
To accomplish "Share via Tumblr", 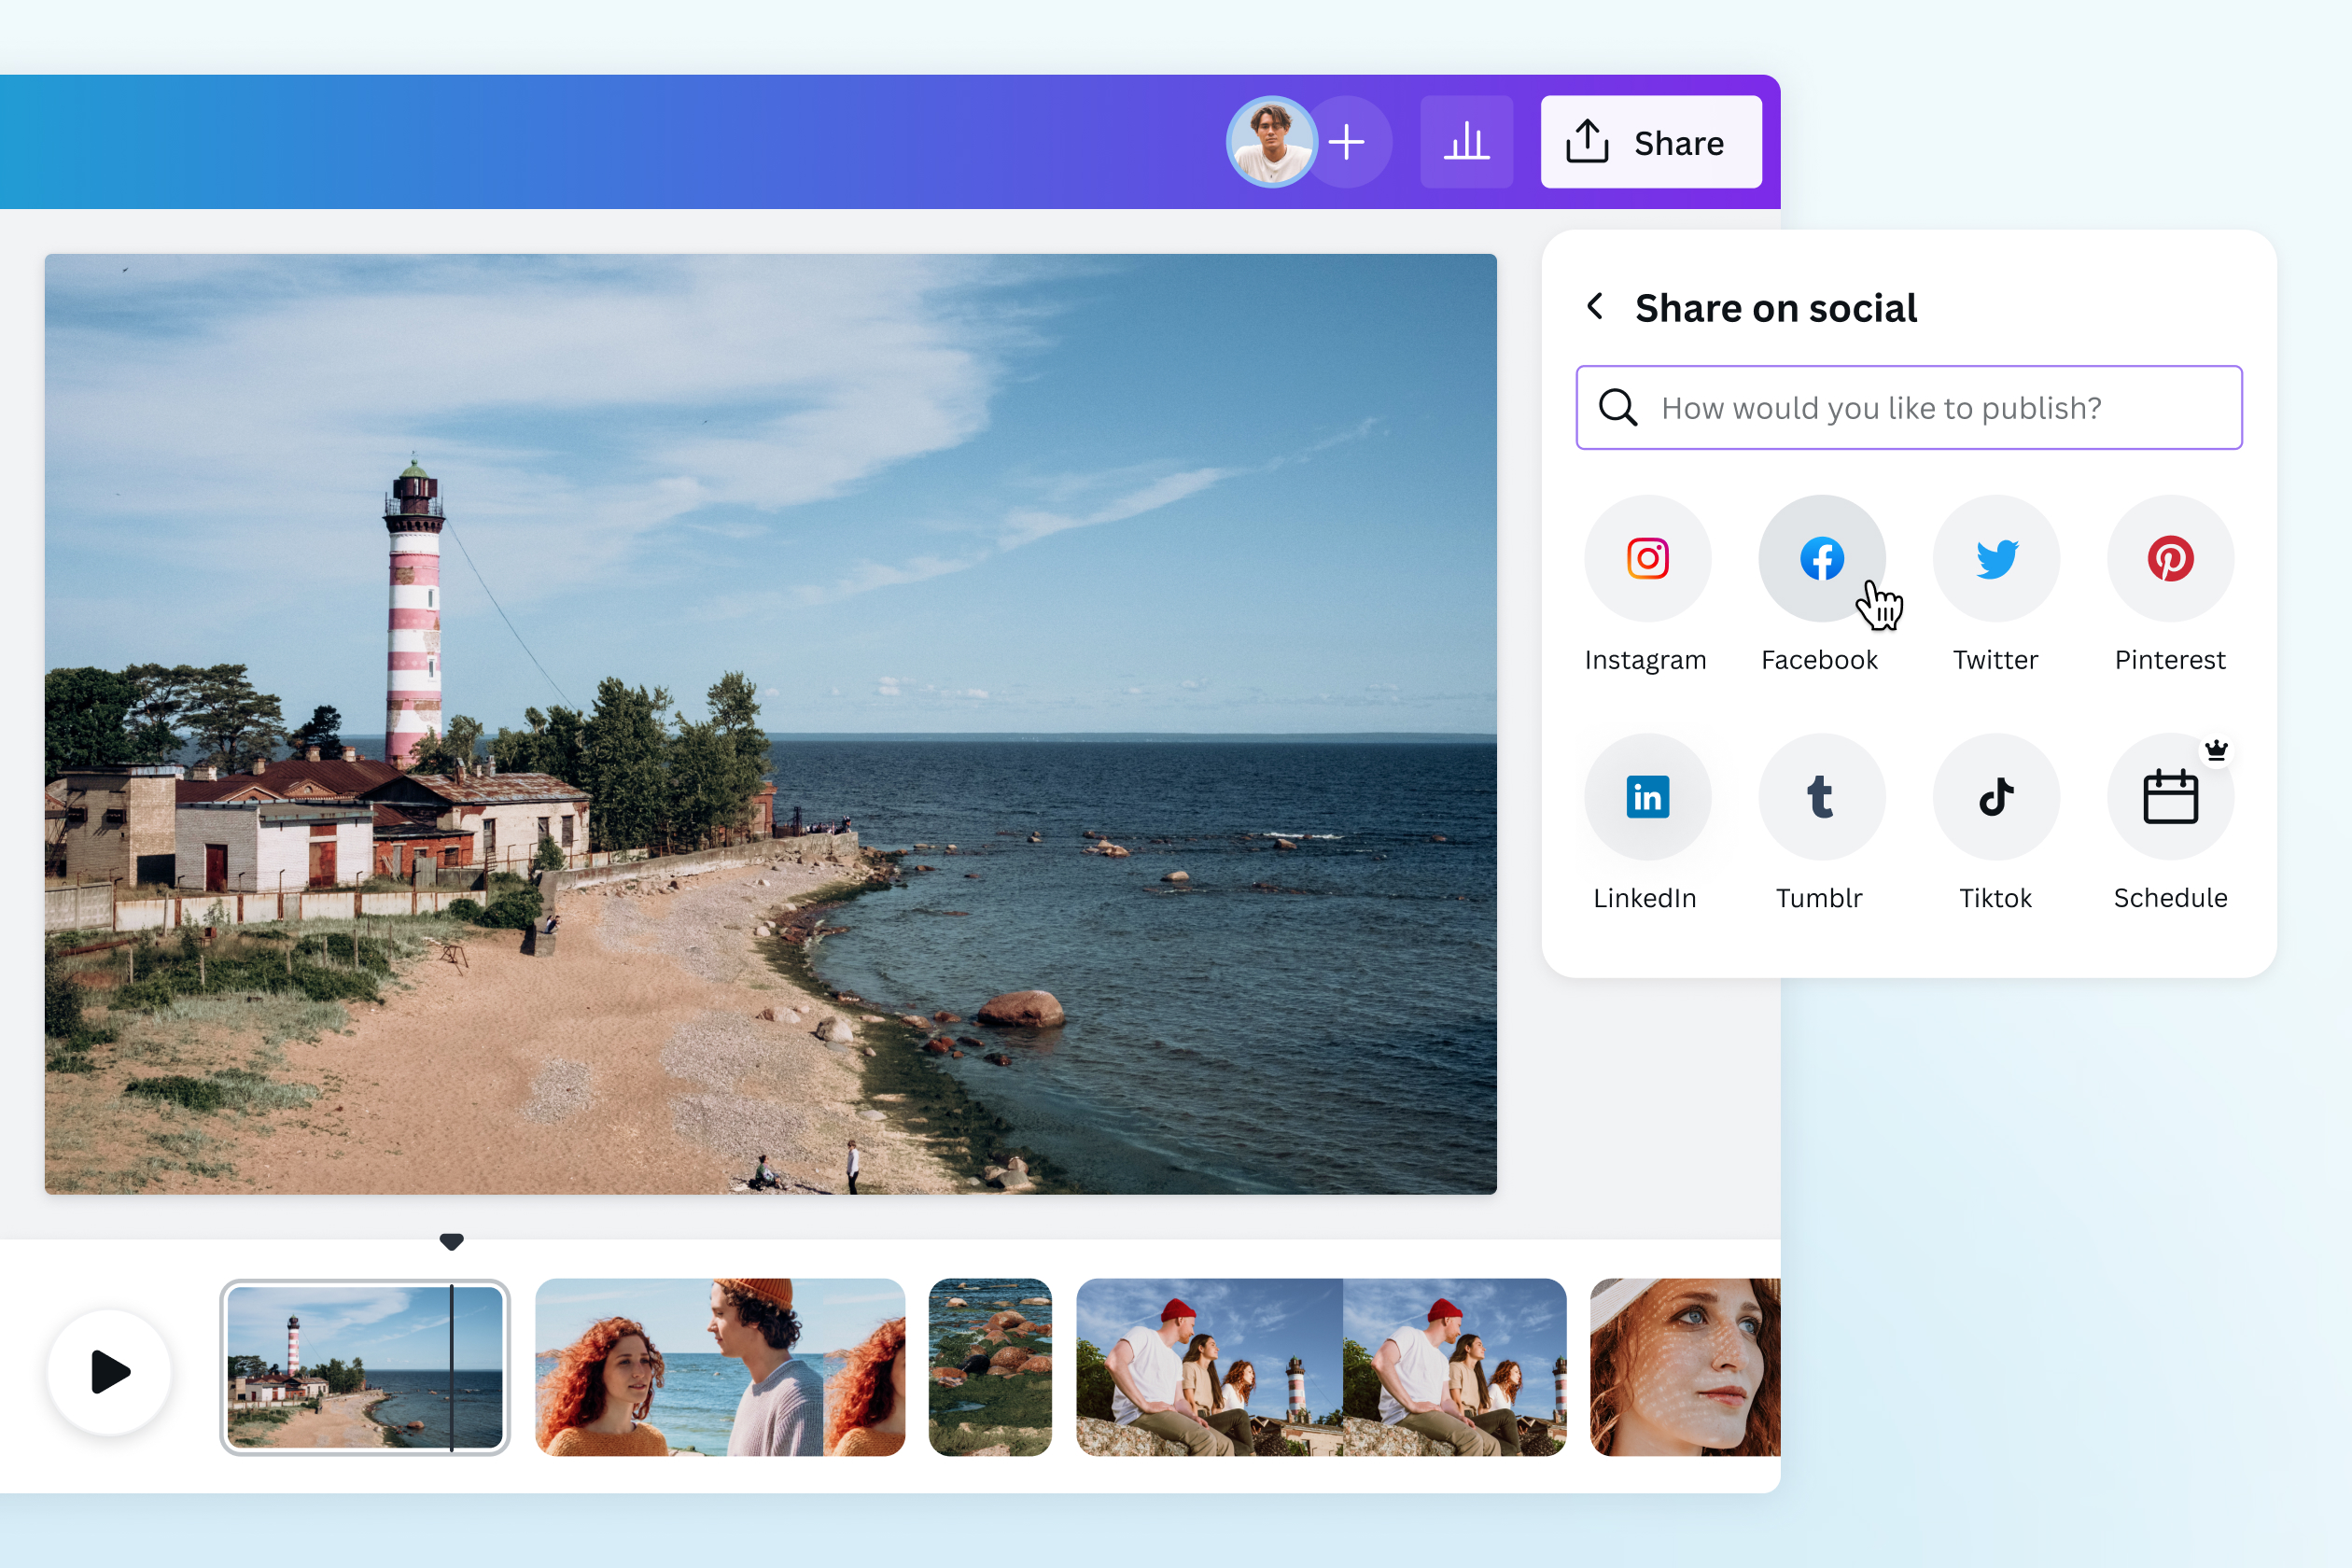I will 1820,796.
